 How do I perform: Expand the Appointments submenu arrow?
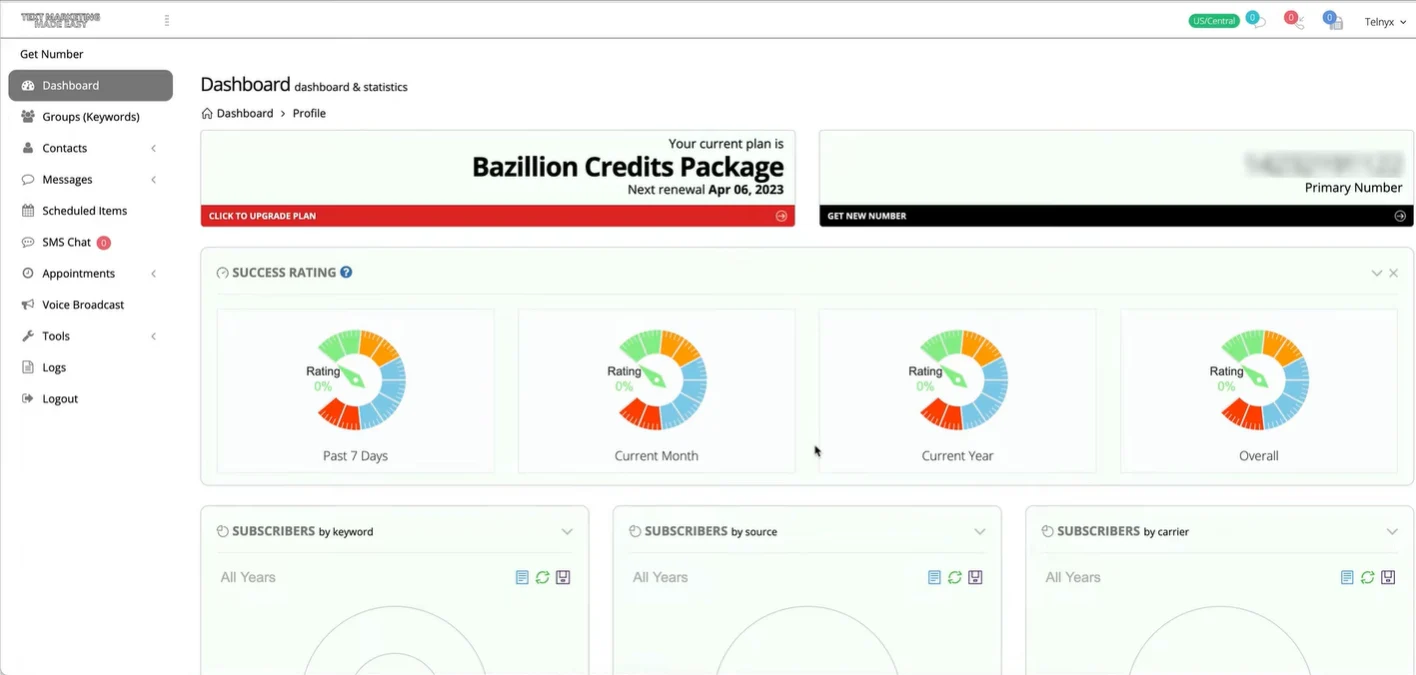pyautogui.click(x=153, y=274)
